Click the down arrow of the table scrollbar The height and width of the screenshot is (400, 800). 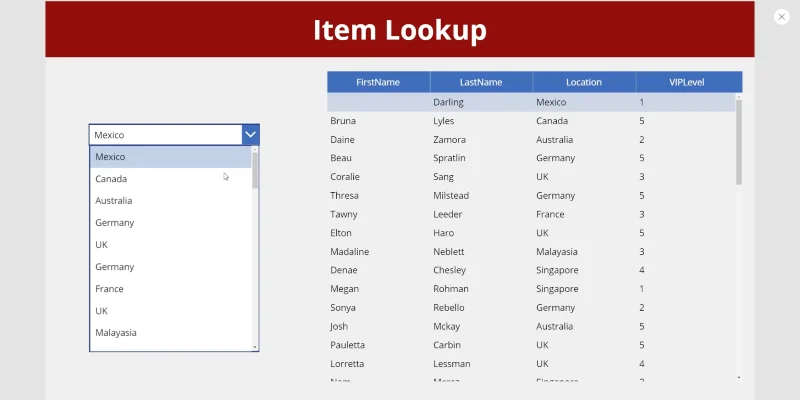tap(739, 378)
